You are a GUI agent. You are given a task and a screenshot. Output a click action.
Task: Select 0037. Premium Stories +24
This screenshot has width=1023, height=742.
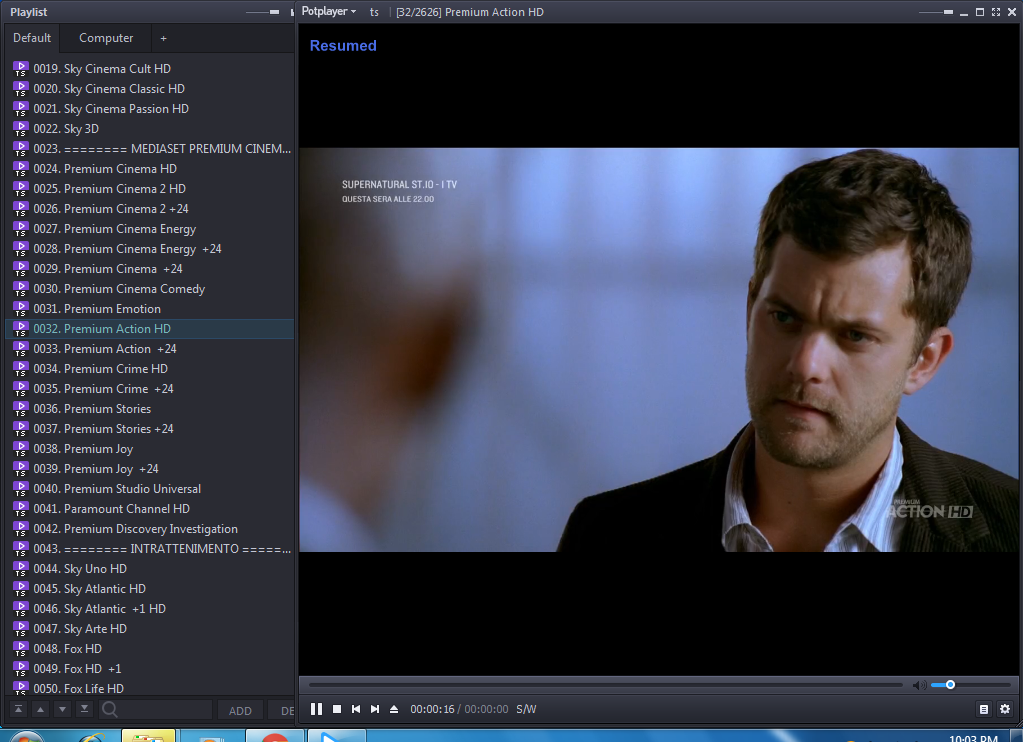149,429
